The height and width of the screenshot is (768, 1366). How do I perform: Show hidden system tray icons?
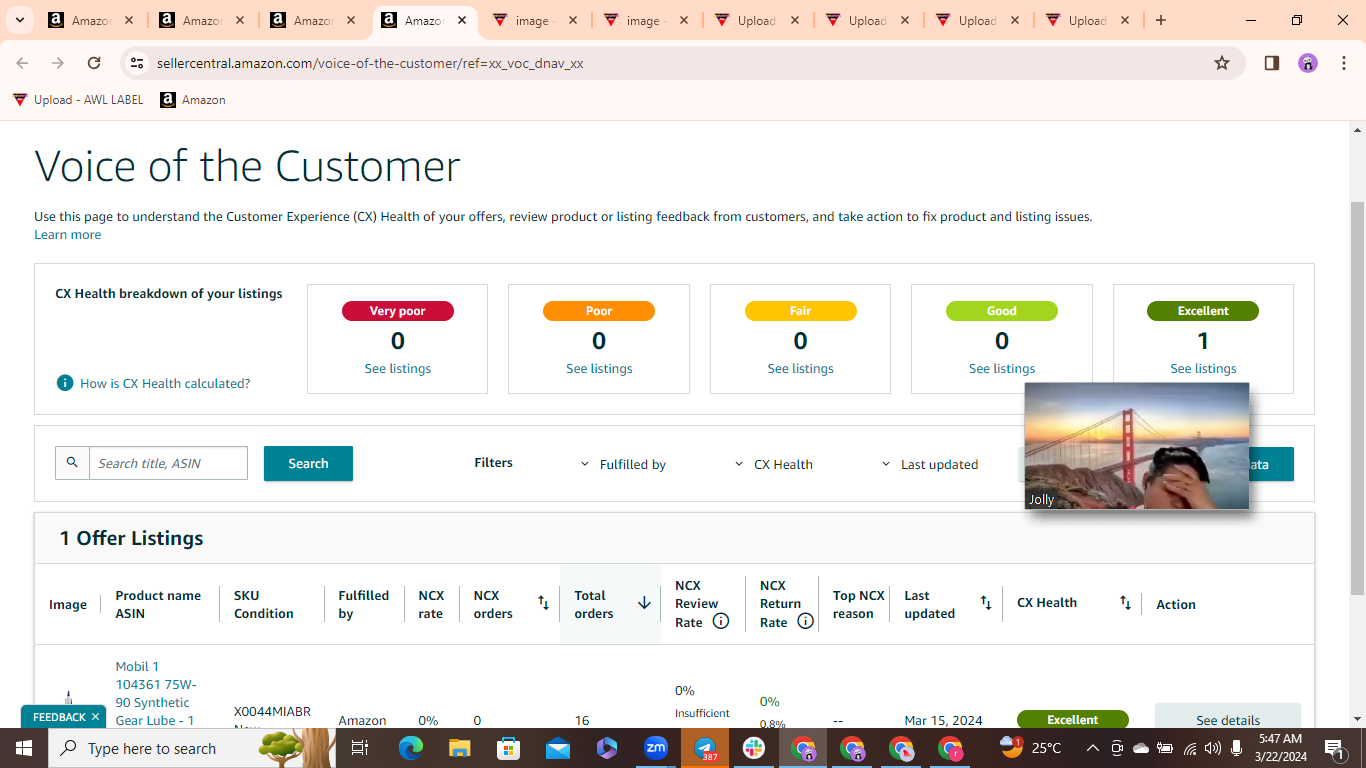1093,748
